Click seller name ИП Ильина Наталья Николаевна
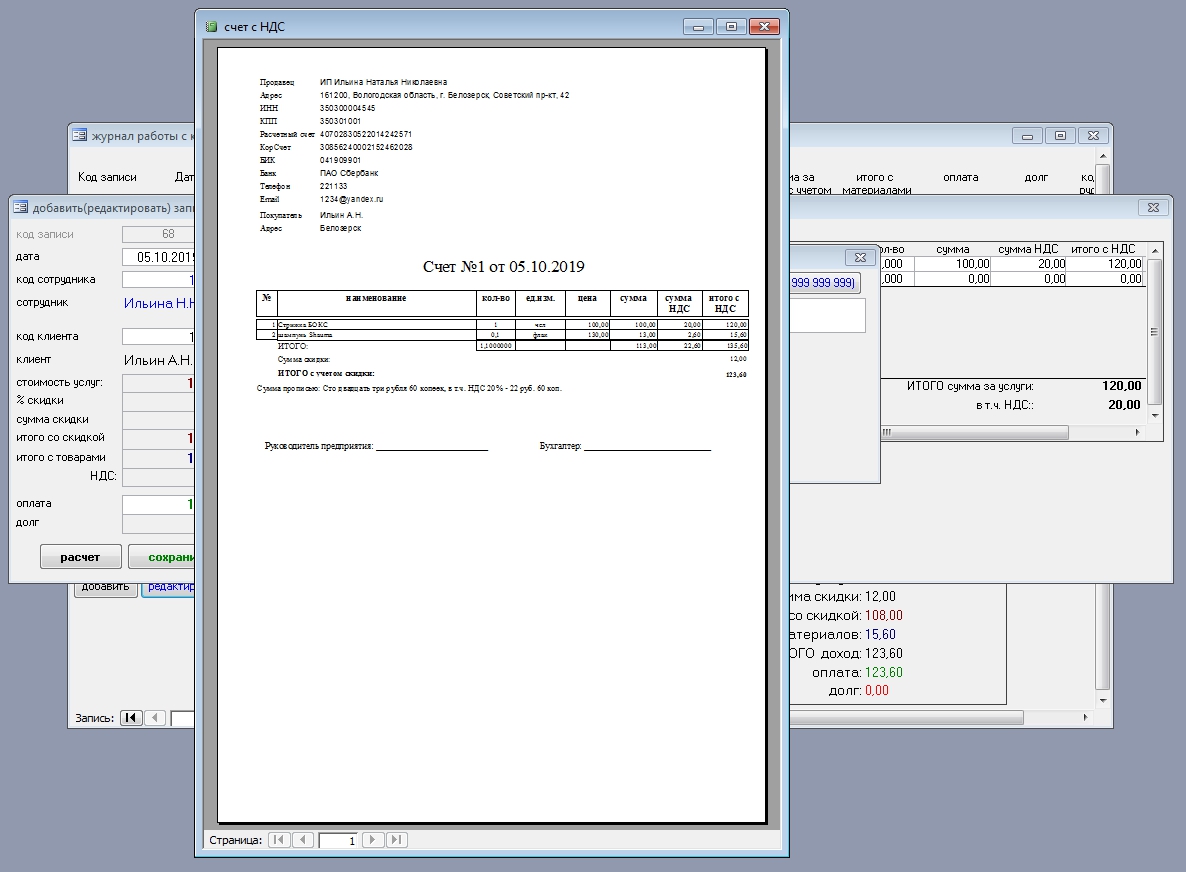 [383, 82]
